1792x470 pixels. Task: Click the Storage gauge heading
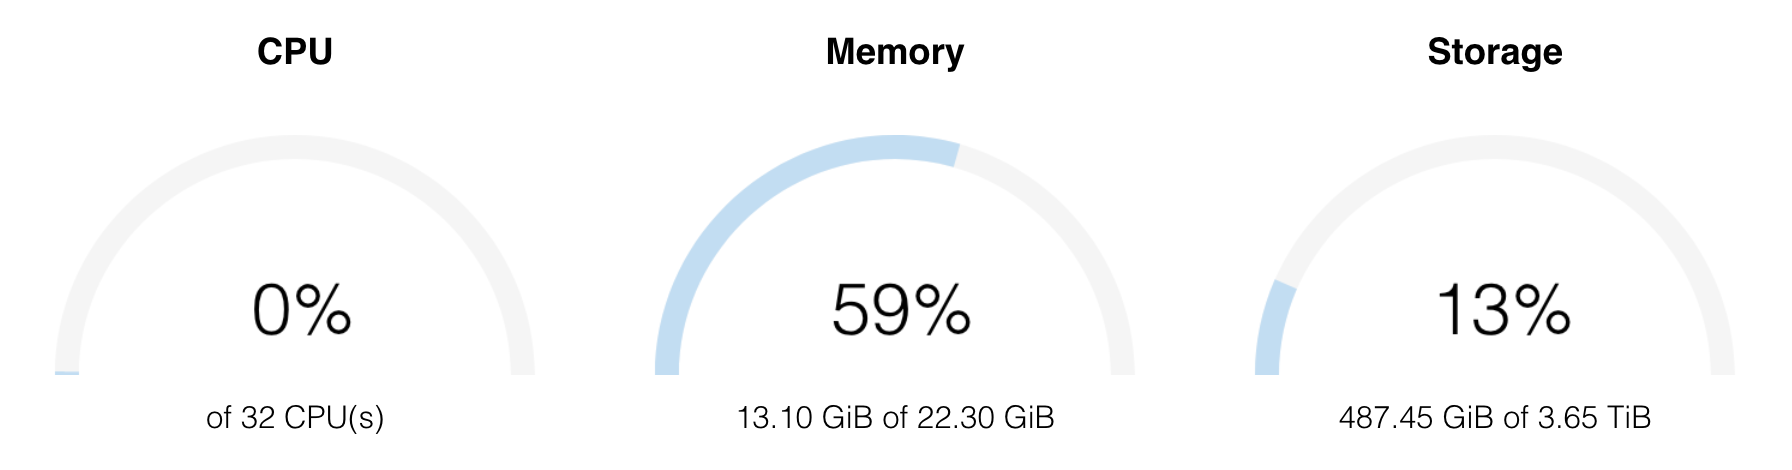1495,52
